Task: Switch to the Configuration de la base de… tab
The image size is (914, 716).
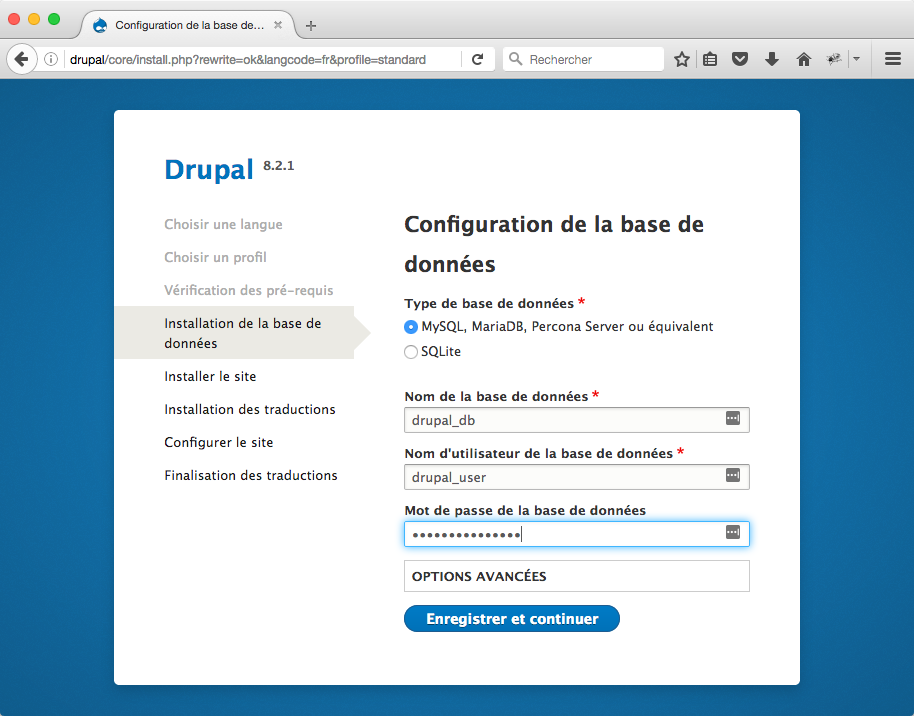Action: pyautogui.click(x=188, y=25)
